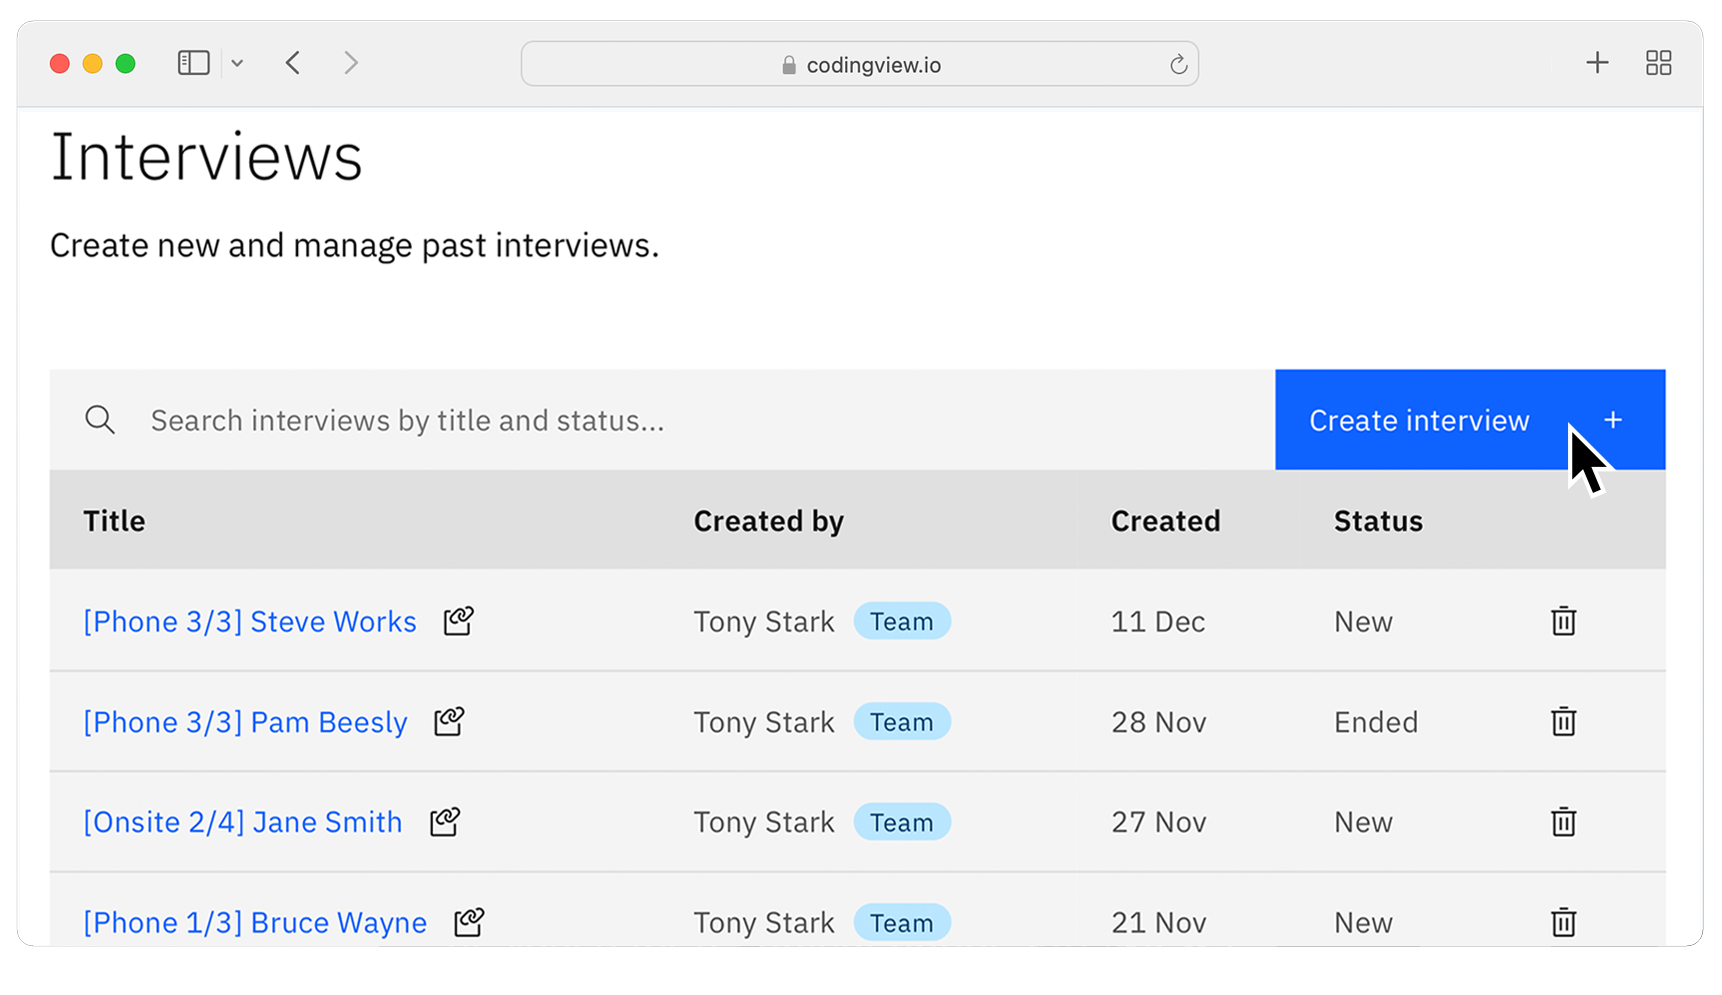
Task: Delete the Steve Works interview with the trash icon
Action: [1564, 621]
